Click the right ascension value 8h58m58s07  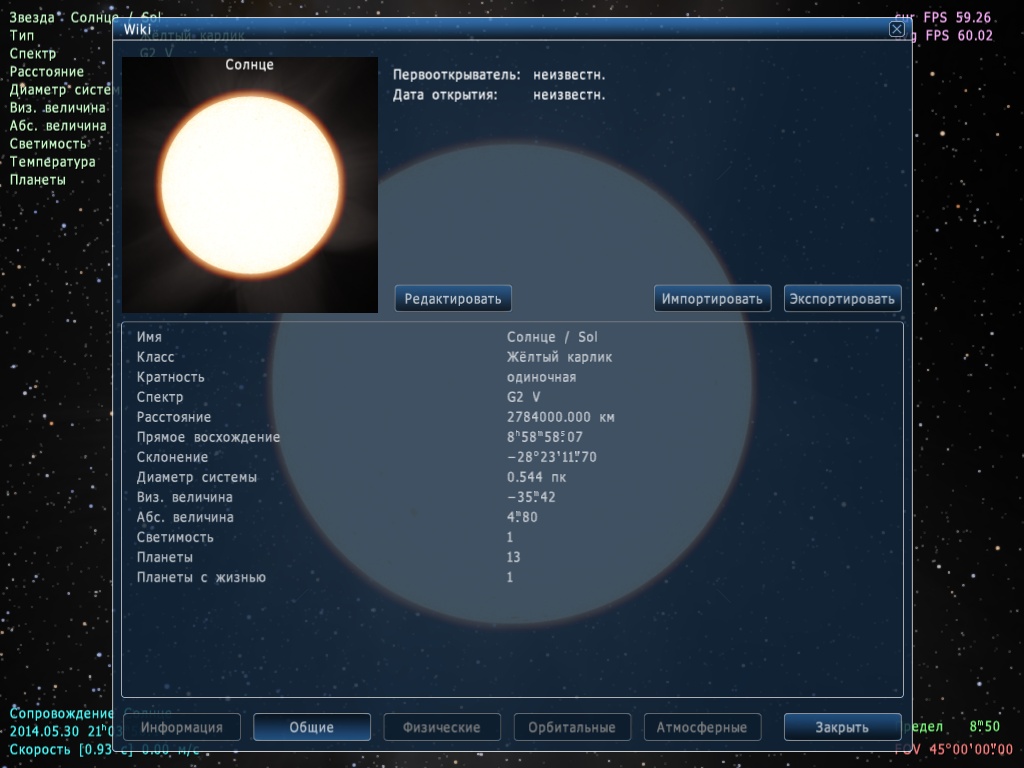(545, 437)
